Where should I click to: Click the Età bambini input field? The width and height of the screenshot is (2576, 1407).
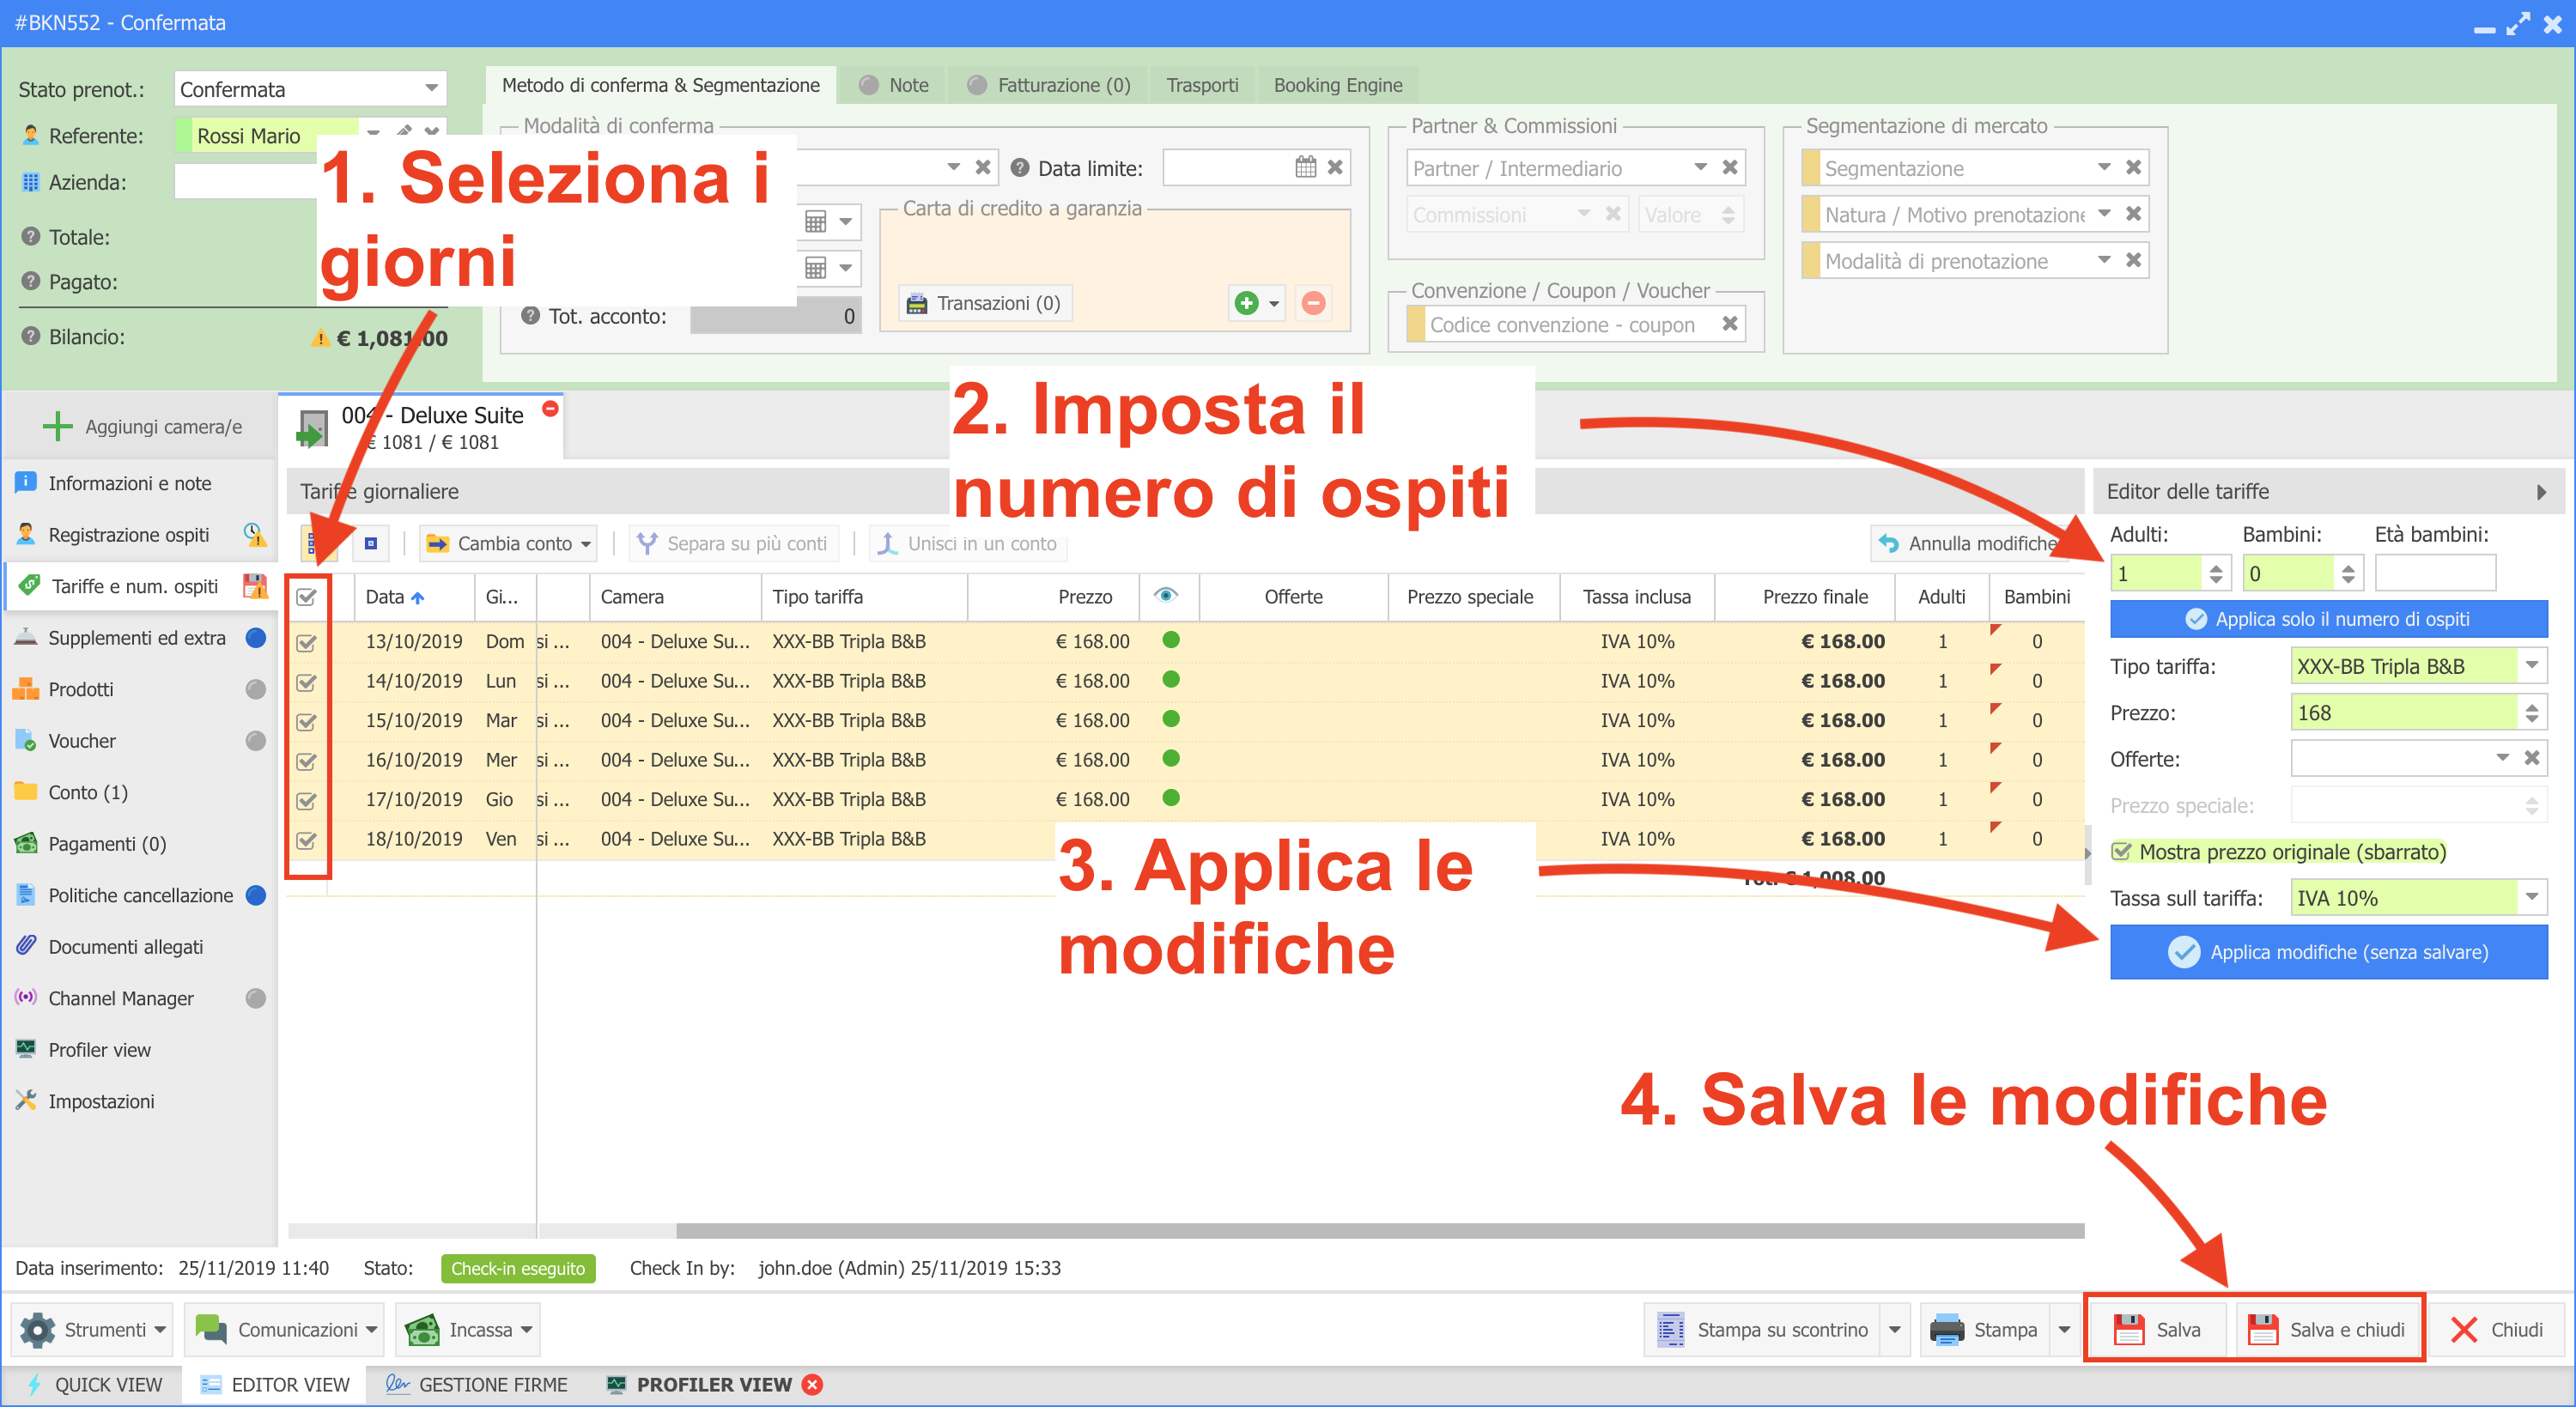2434,574
